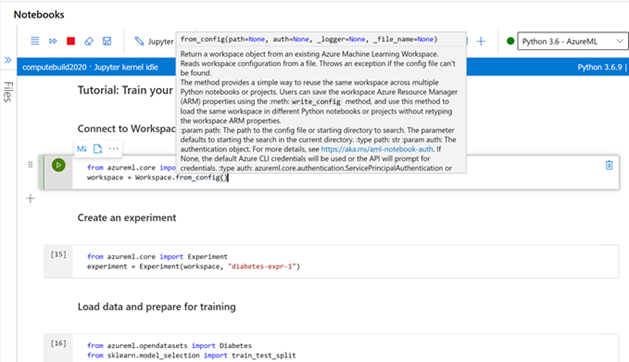Place cursor in Workspace.from_config() line

[157, 177]
